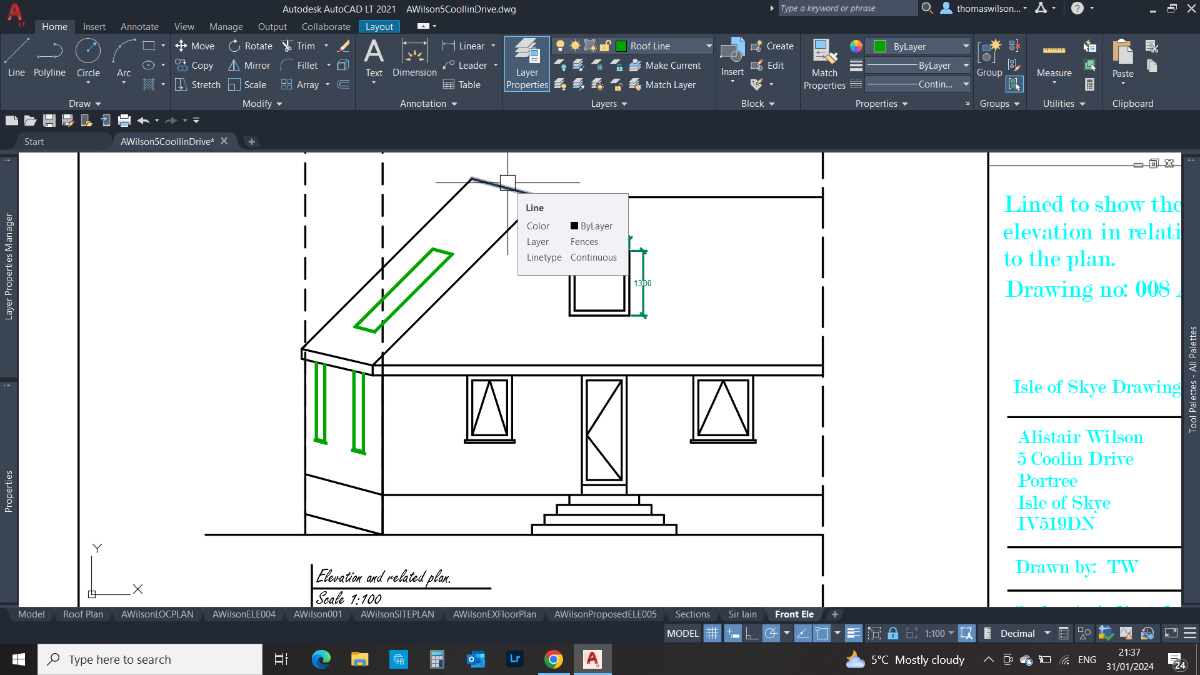Click the Make Current layer button

pyautogui.click(x=665, y=65)
